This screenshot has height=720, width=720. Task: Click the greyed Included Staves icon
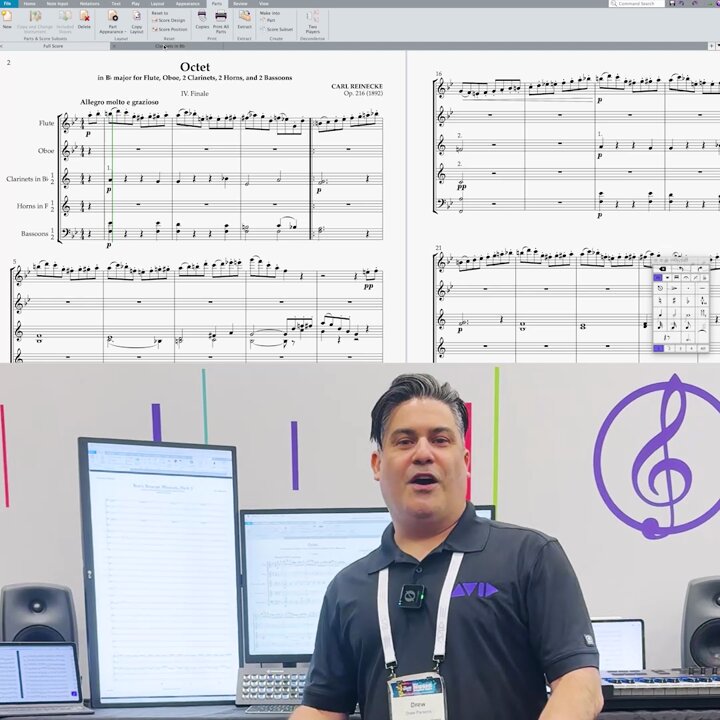(x=65, y=22)
